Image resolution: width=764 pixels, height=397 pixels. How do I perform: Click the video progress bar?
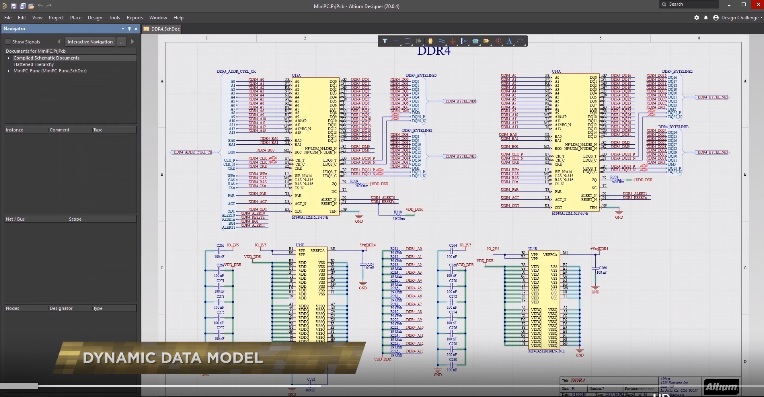pos(382,386)
